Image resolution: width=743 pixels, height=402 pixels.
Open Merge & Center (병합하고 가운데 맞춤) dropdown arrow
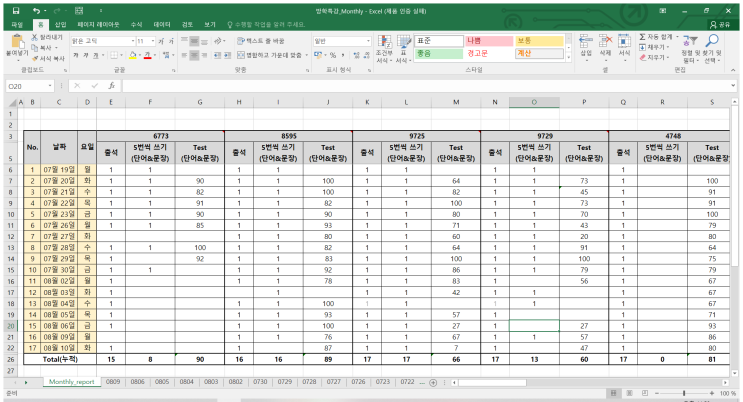point(307,55)
